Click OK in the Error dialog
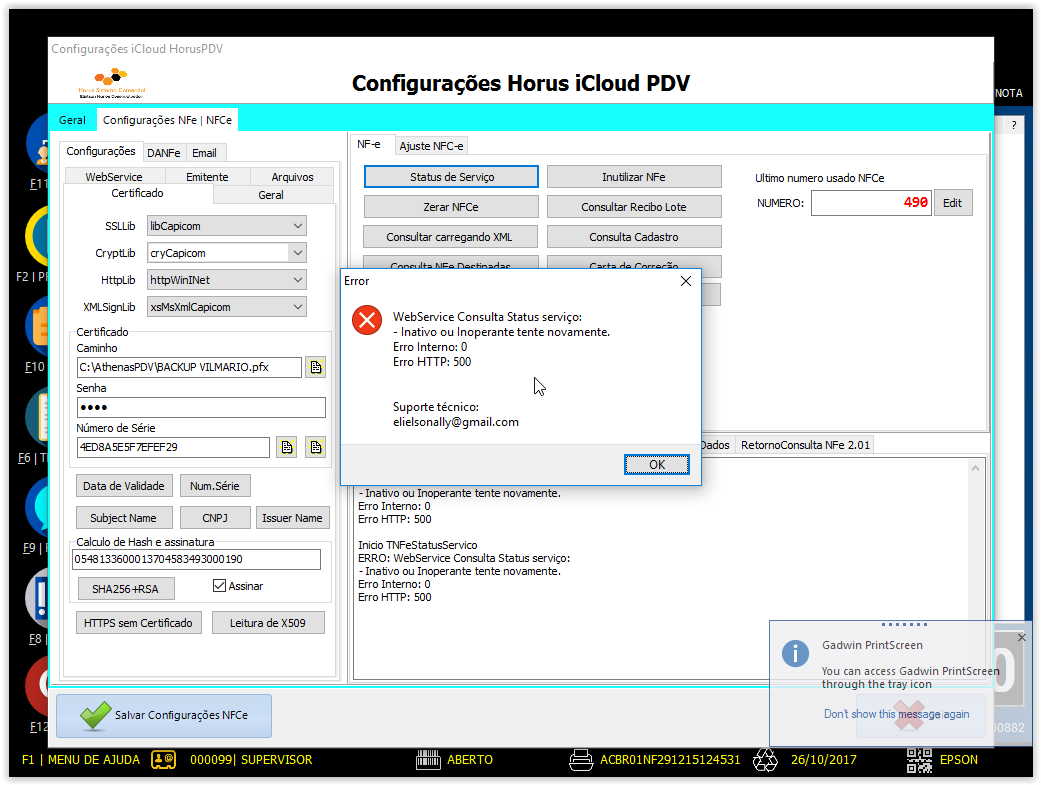 tap(657, 465)
